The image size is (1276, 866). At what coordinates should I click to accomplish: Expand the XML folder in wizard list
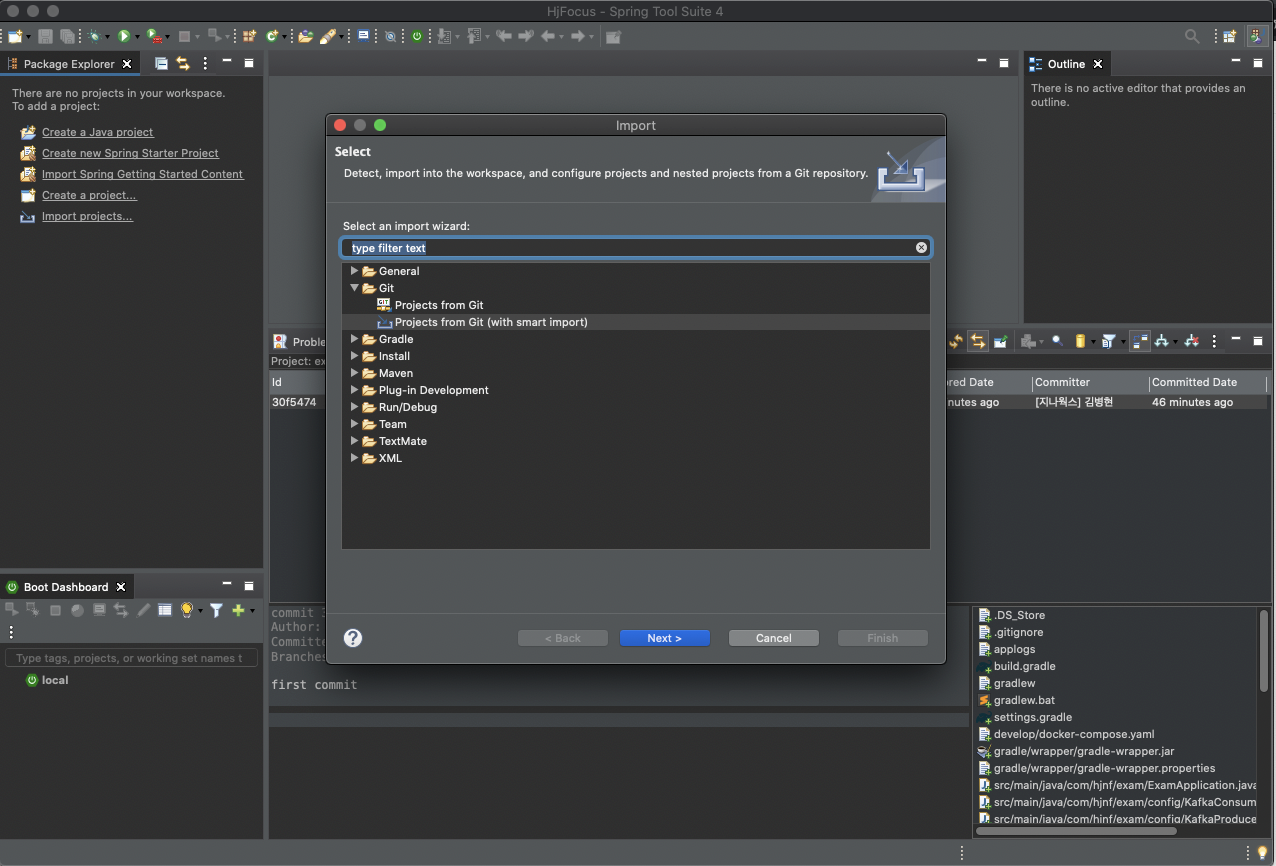(x=354, y=458)
